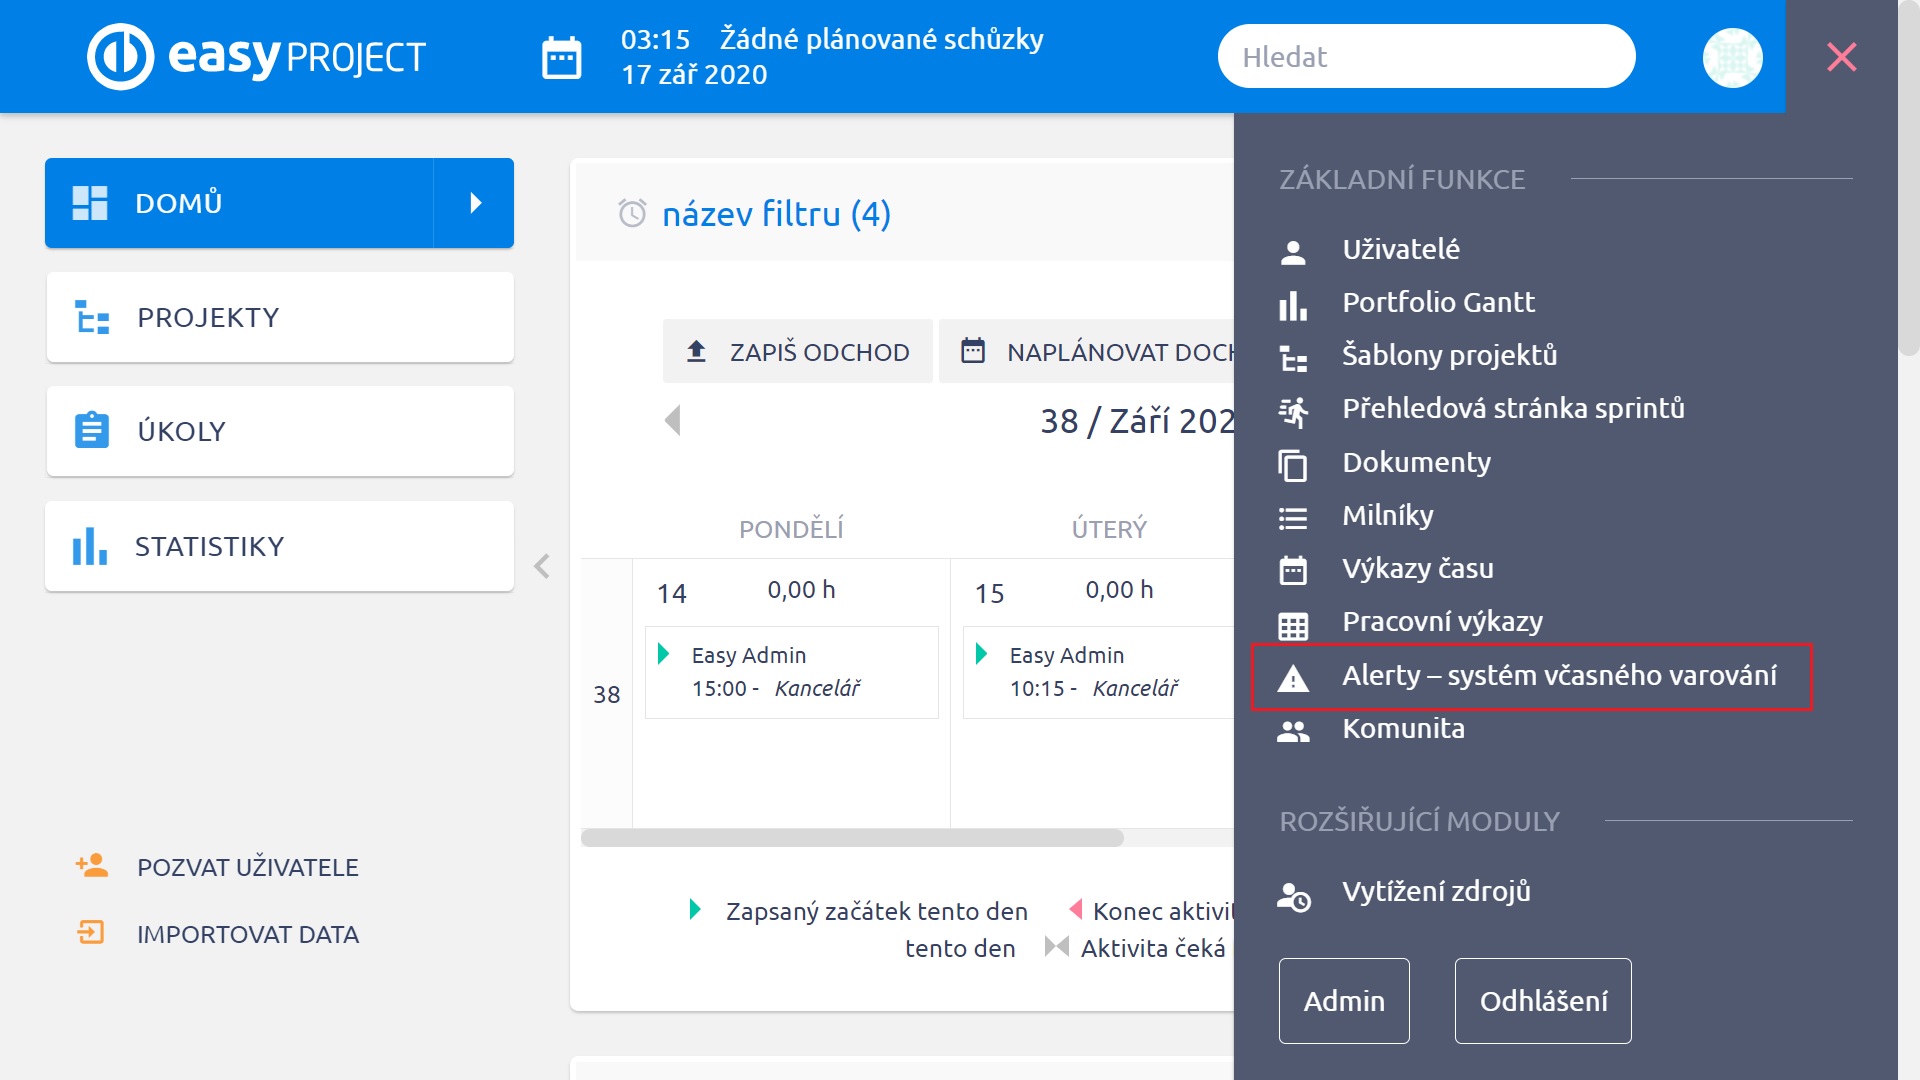Click the Odhlášení logout button
This screenshot has height=1080, width=1920.
(x=1543, y=1001)
